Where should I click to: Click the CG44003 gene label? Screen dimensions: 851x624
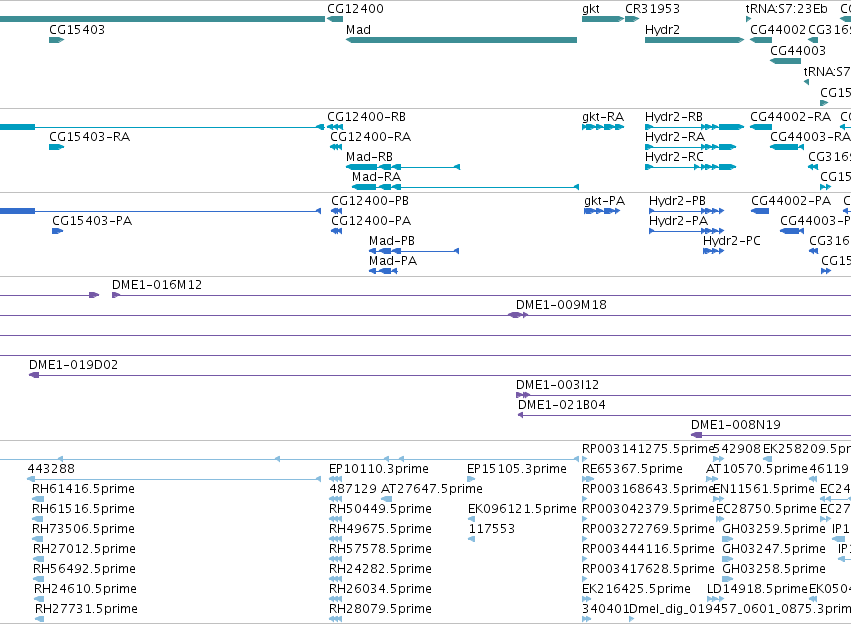[798, 50]
